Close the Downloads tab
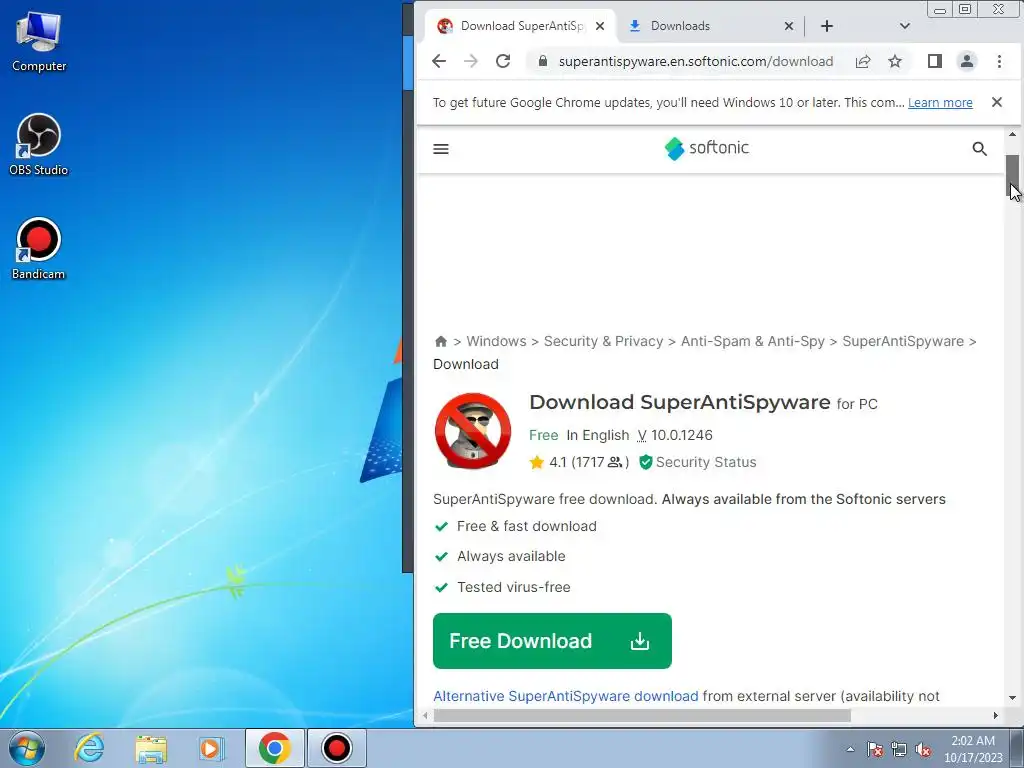This screenshot has height=768, width=1024. click(789, 26)
